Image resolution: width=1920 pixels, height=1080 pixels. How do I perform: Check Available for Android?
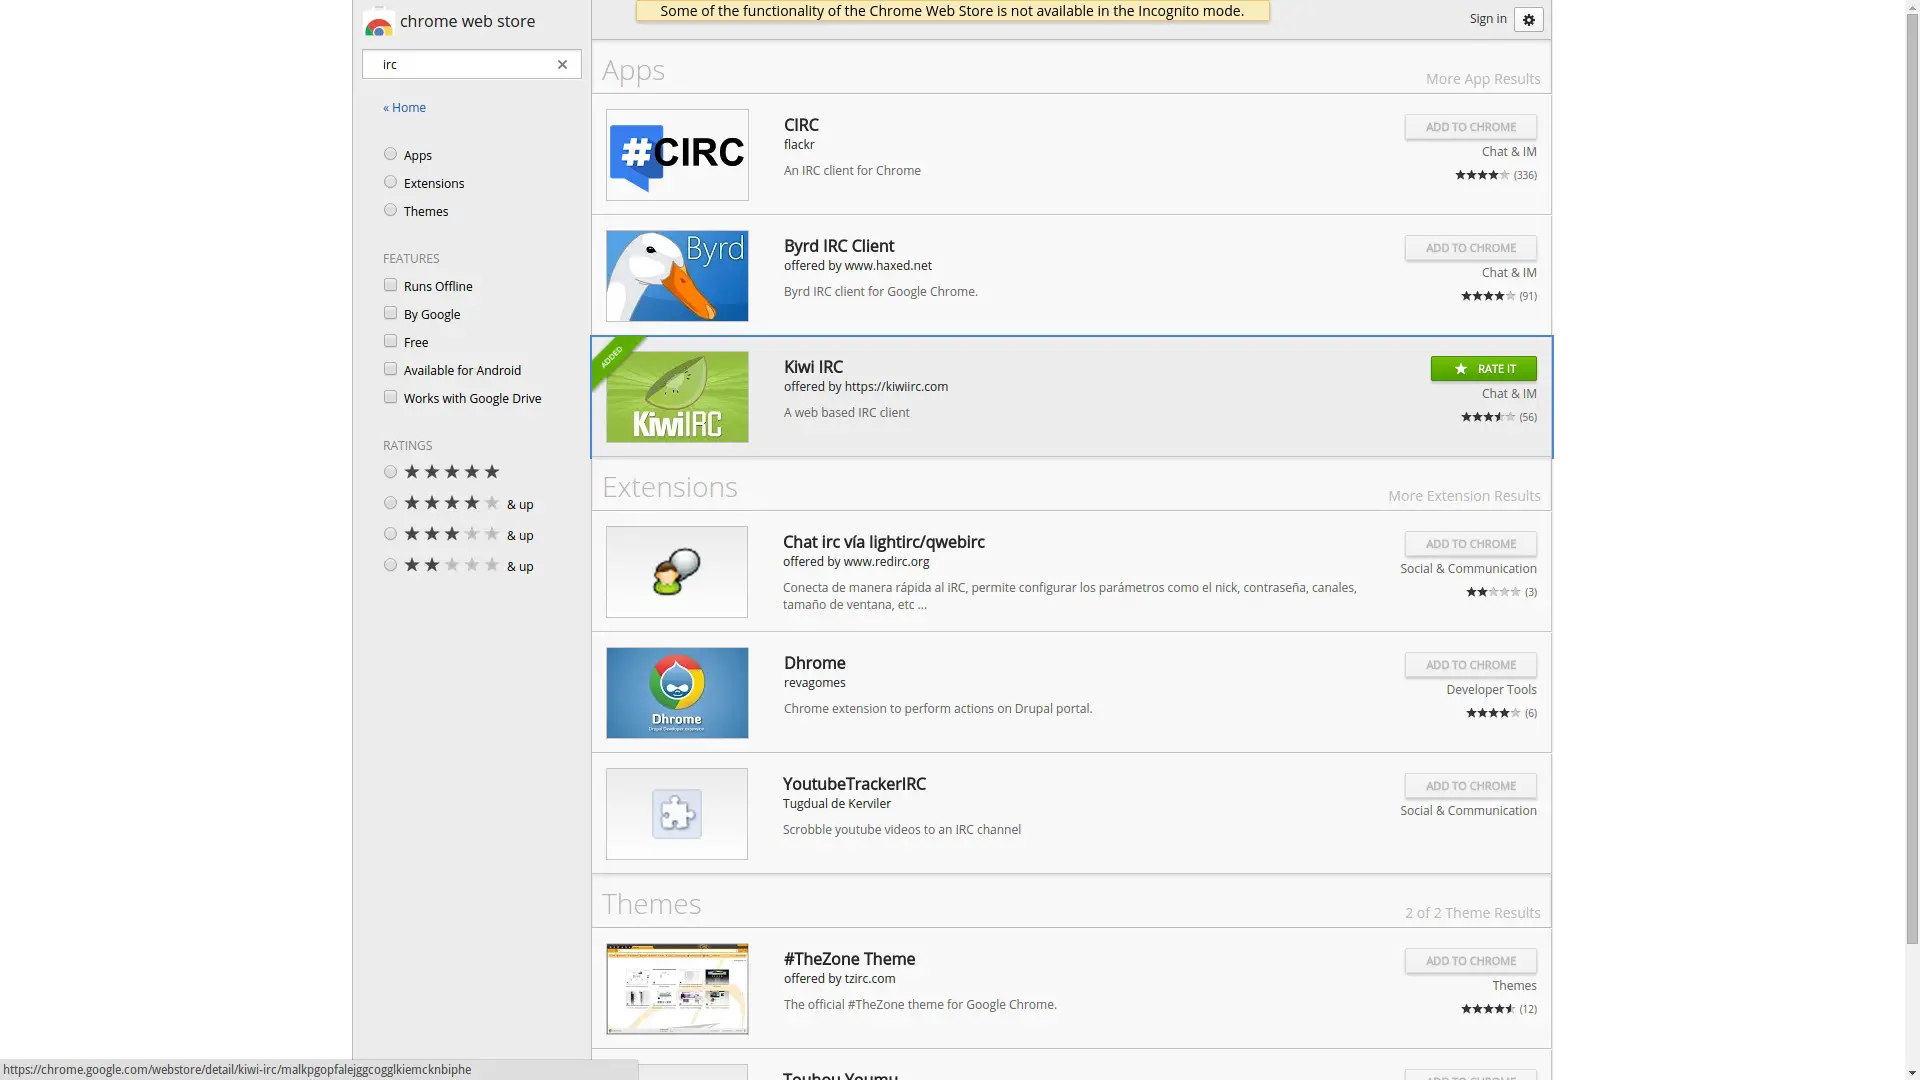click(x=390, y=369)
